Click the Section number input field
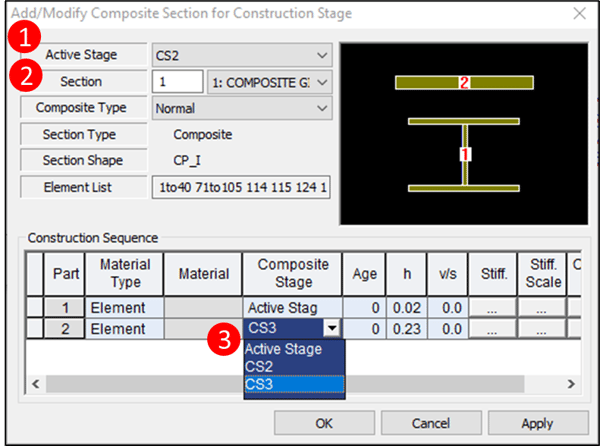This screenshot has height=446, width=600. (178, 82)
